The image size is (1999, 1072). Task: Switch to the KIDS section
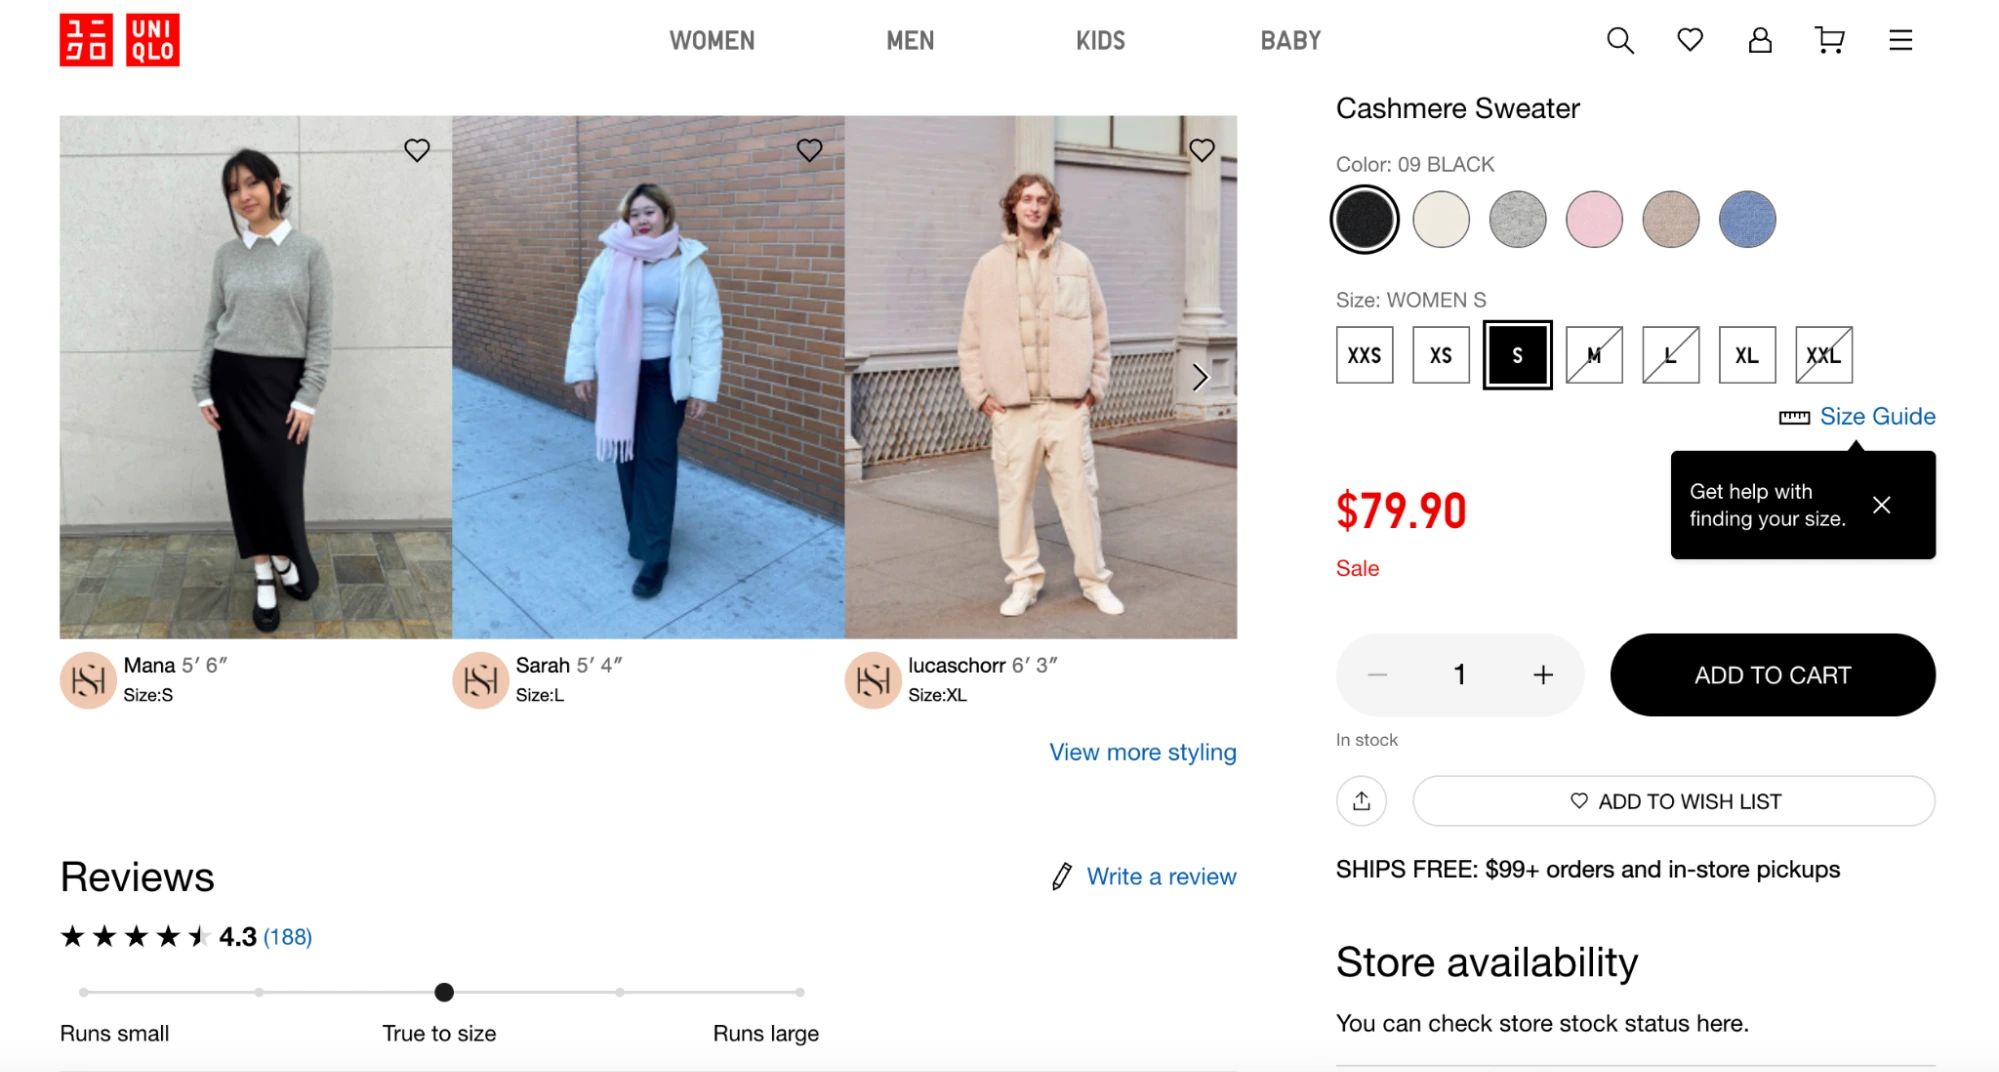click(x=1100, y=41)
